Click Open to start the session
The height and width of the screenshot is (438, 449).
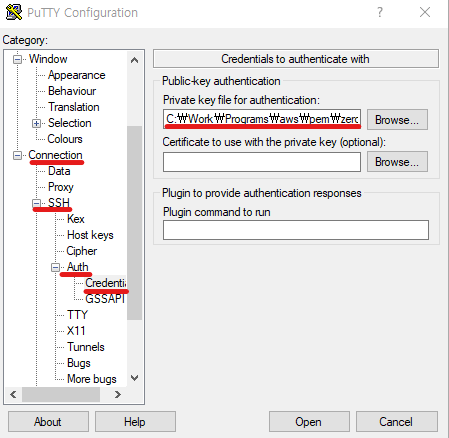tap(309, 422)
